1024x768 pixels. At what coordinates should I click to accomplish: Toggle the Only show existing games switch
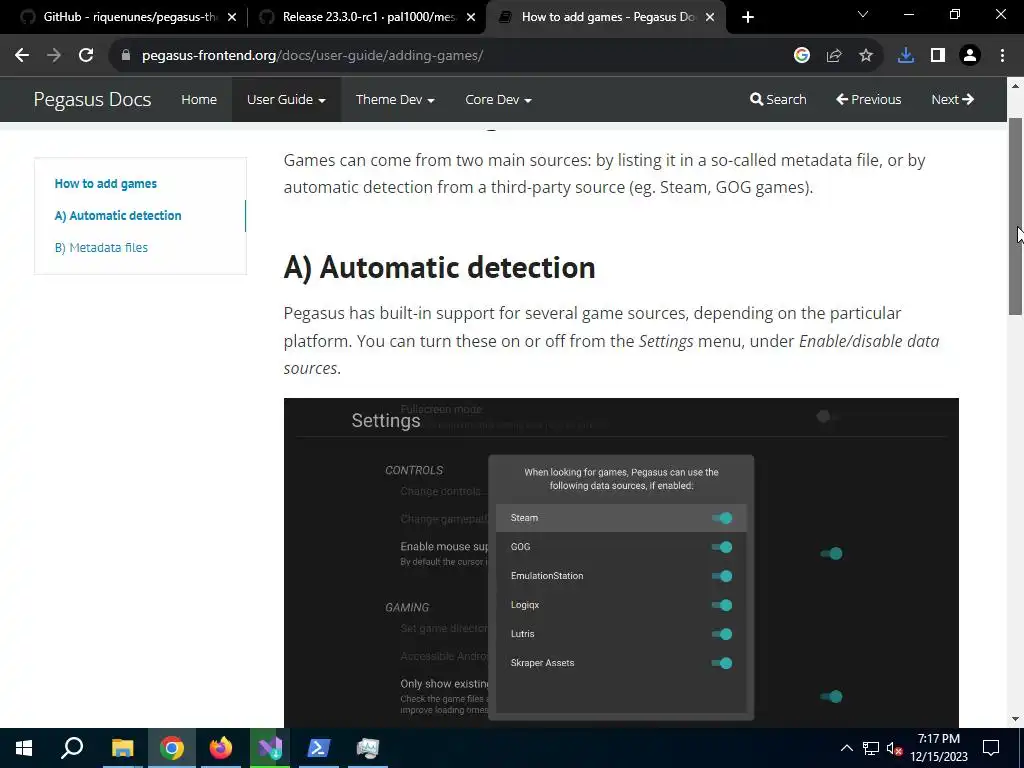831,697
